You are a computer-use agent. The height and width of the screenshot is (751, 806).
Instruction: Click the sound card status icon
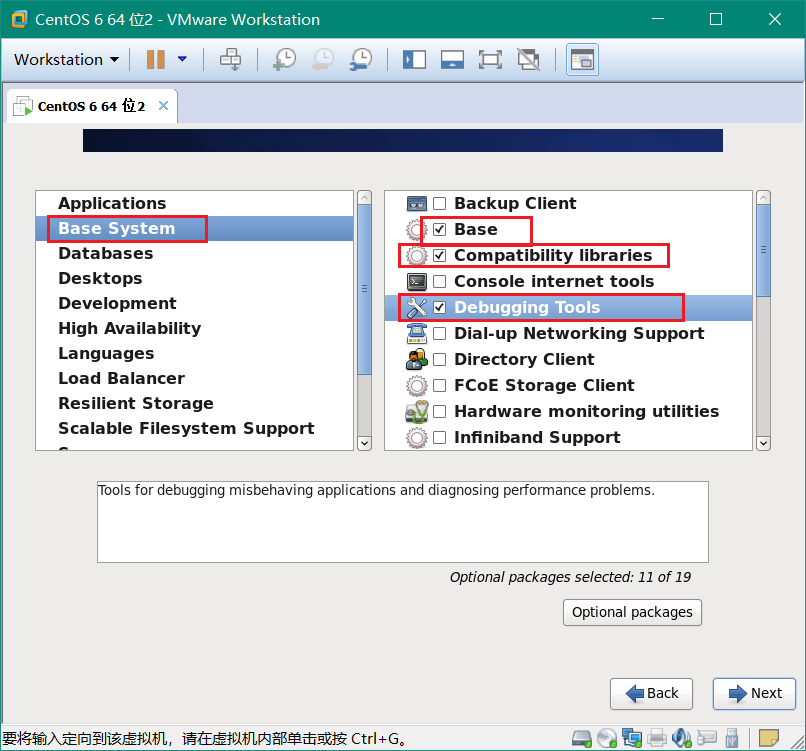point(682,739)
